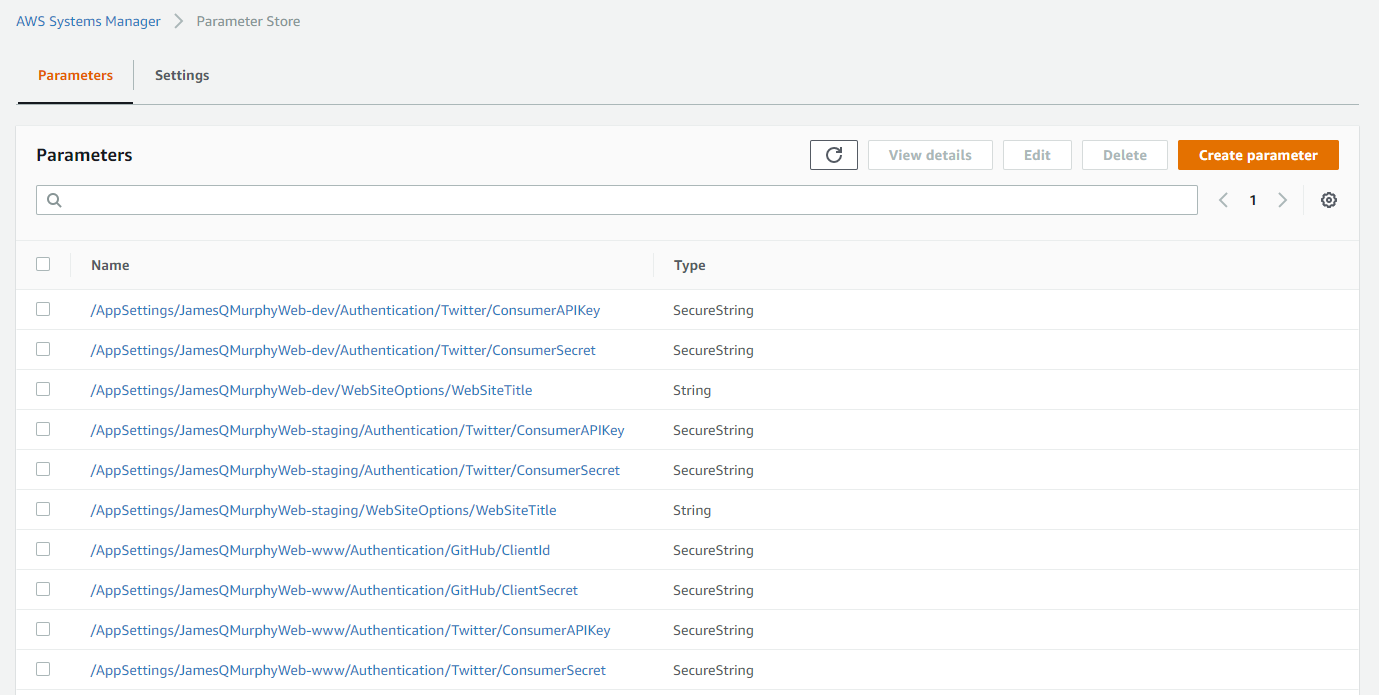Open dev Twitter ConsumerAPIKey parameter link

pos(345,310)
